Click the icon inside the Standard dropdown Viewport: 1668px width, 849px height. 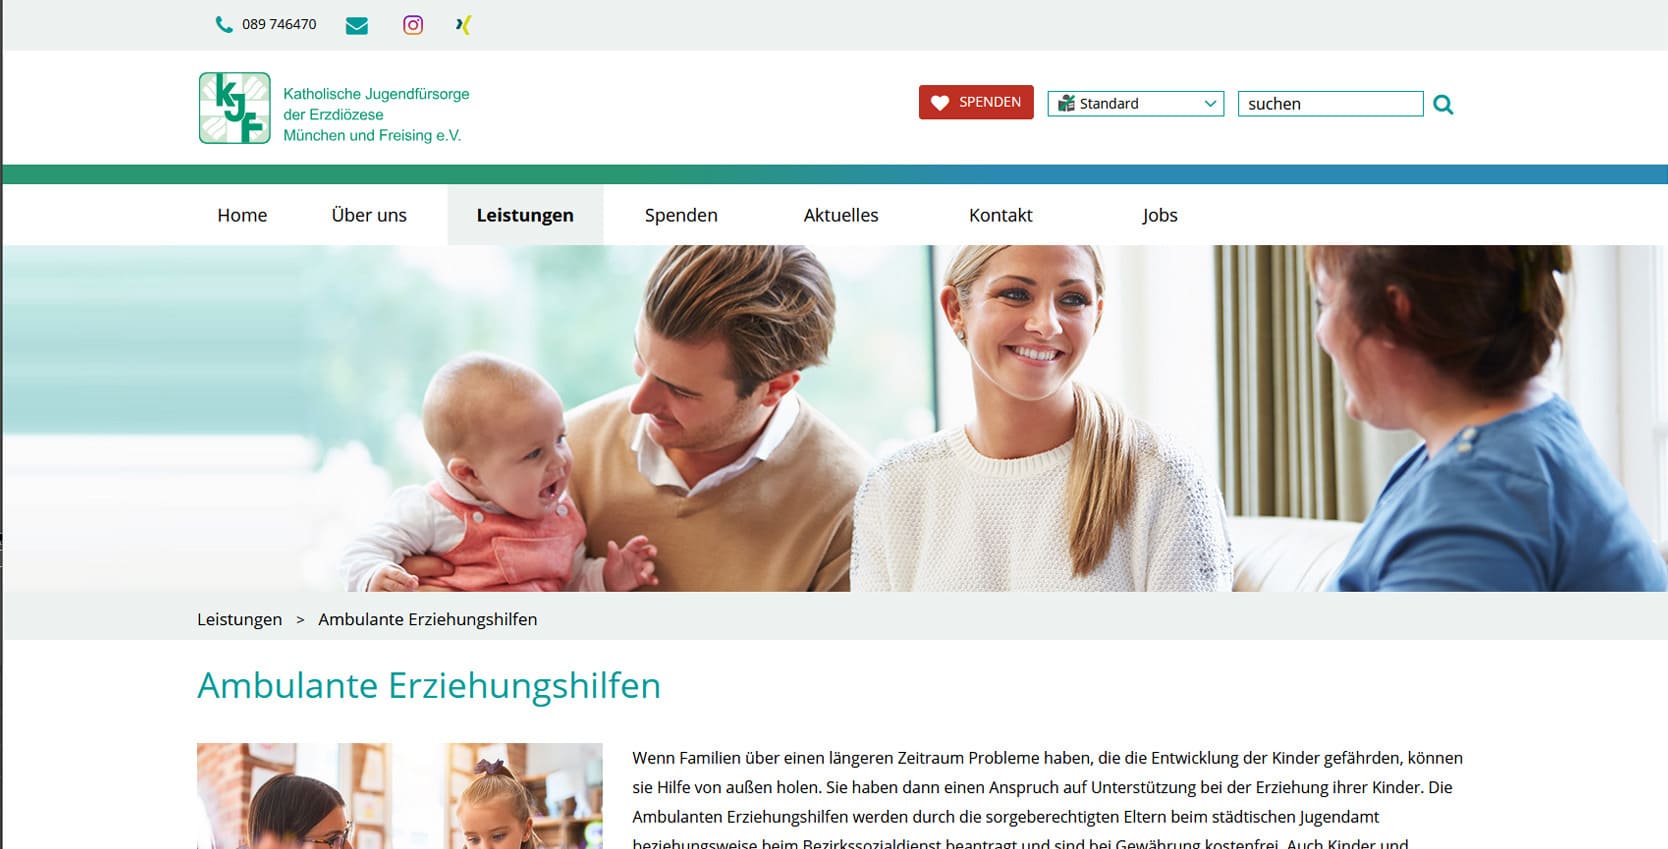click(1067, 103)
